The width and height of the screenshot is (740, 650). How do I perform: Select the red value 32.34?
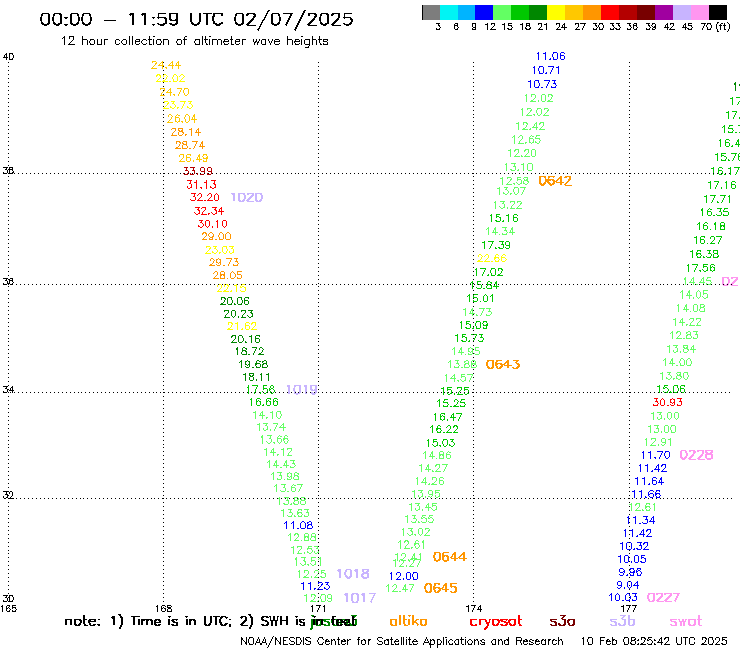tap(209, 211)
